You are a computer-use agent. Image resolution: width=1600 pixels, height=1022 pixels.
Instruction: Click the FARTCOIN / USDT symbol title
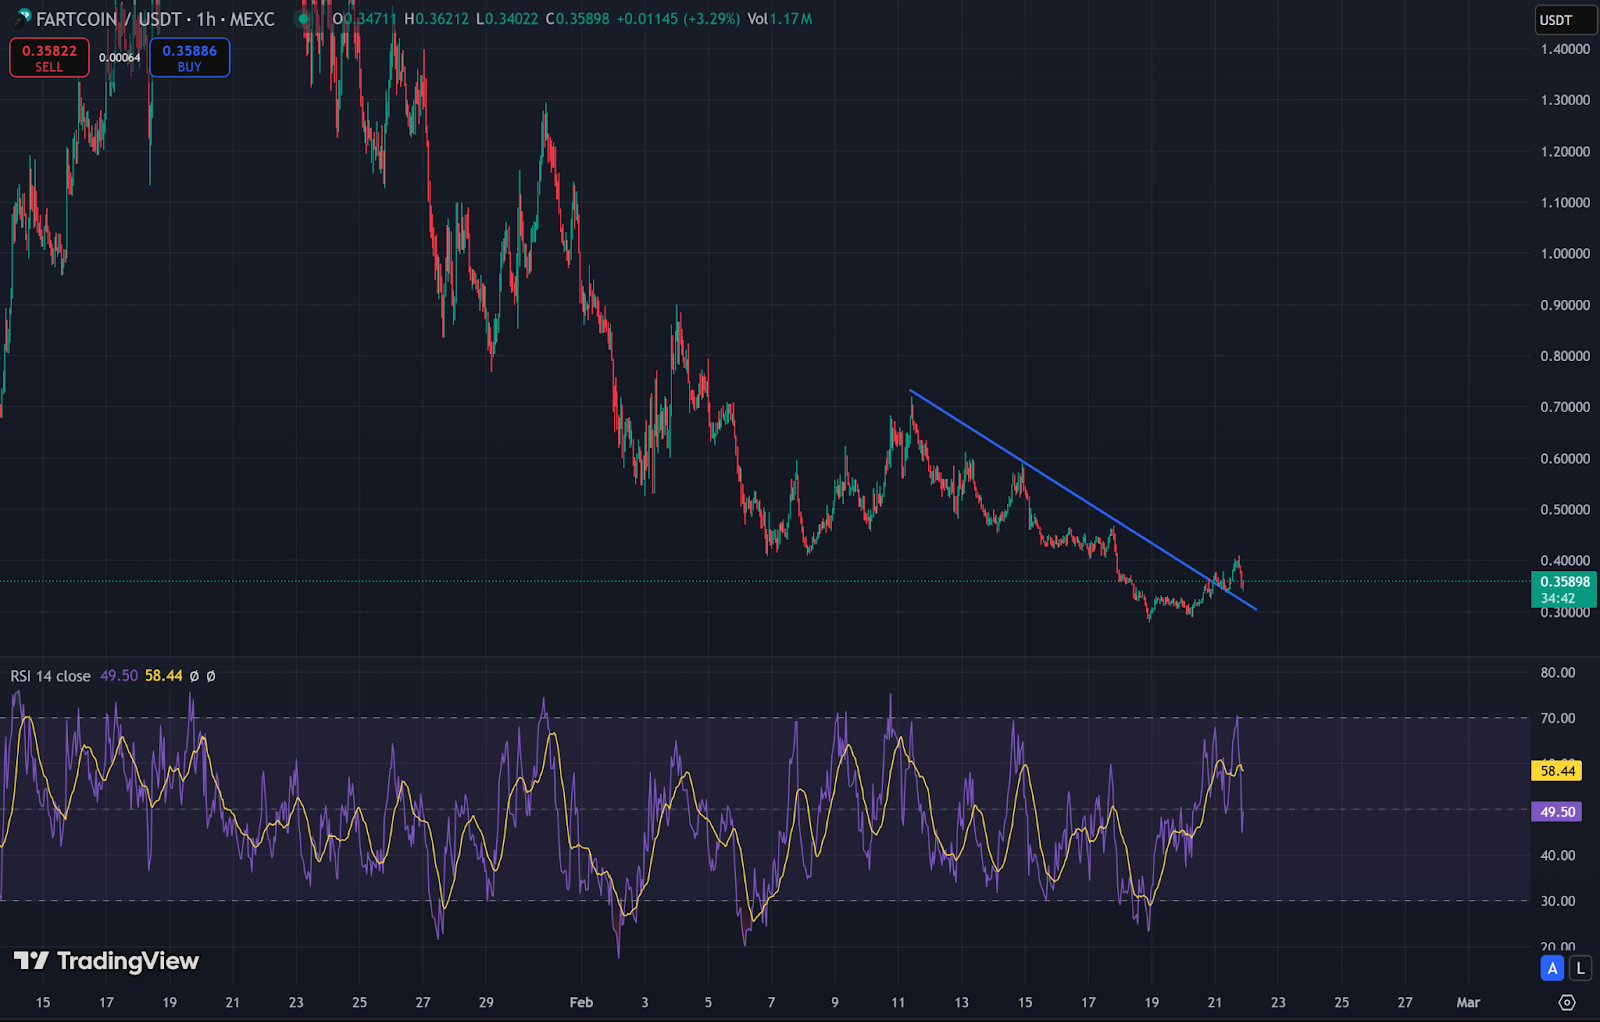pos(155,19)
